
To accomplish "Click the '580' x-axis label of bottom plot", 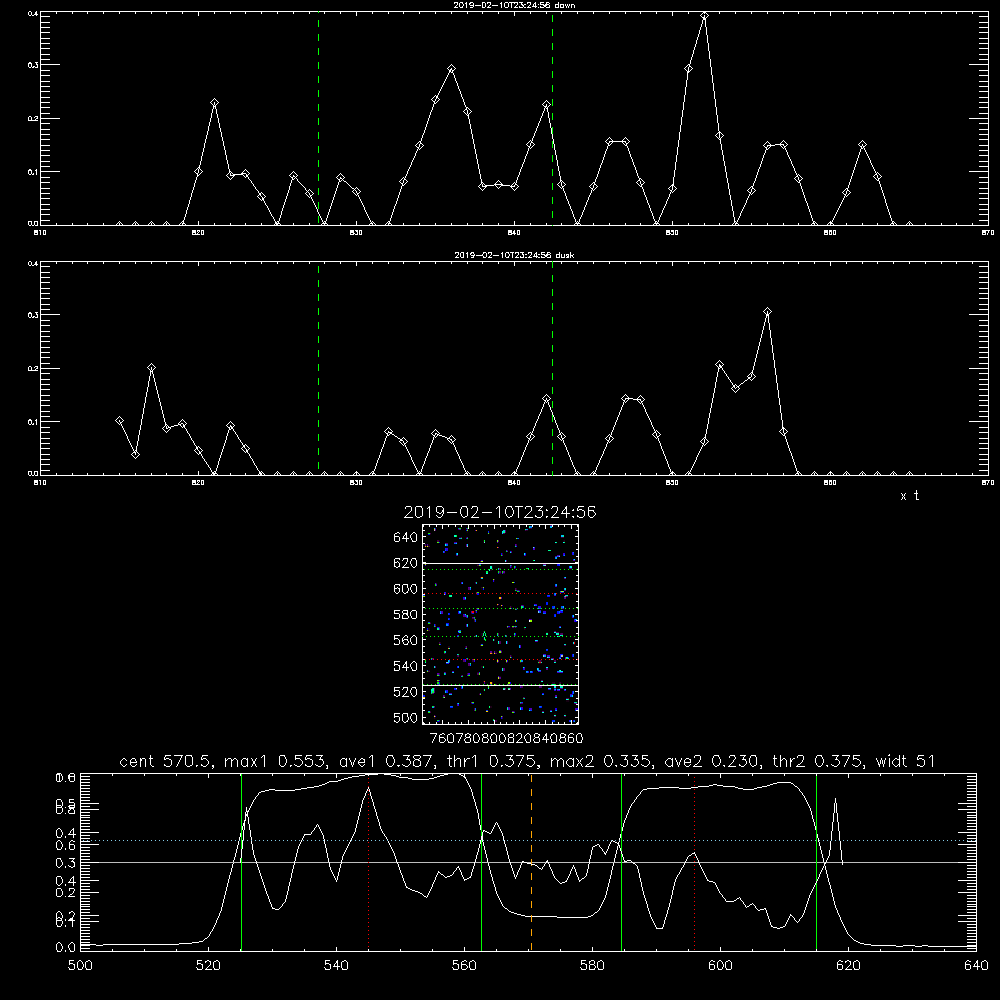I will [x=592, y=966].
